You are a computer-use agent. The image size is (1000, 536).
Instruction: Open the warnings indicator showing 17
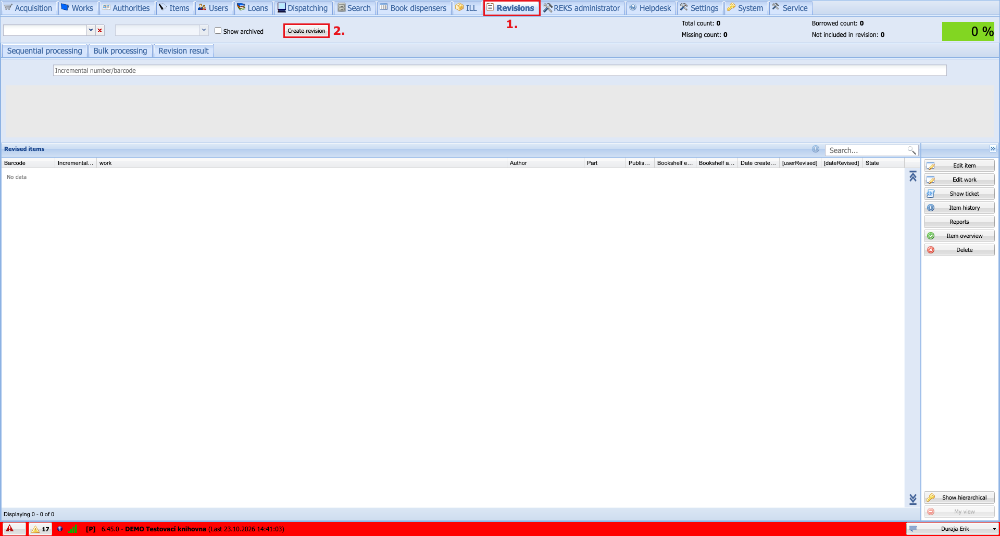tap(40, 529)
